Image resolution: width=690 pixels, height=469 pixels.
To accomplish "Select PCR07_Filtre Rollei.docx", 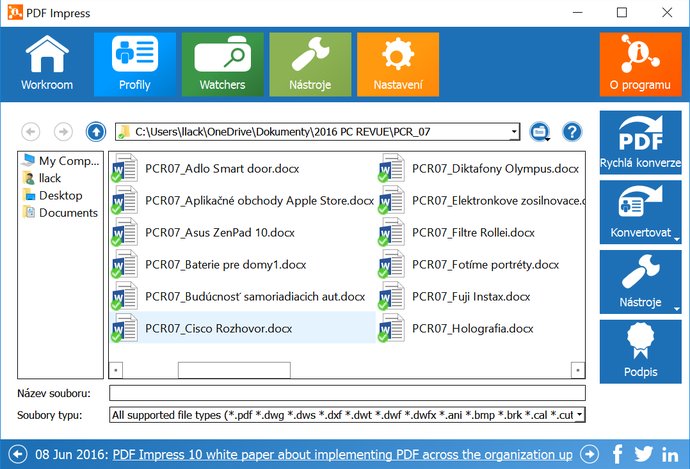I will pyautogui.click(x=456, y=232).
